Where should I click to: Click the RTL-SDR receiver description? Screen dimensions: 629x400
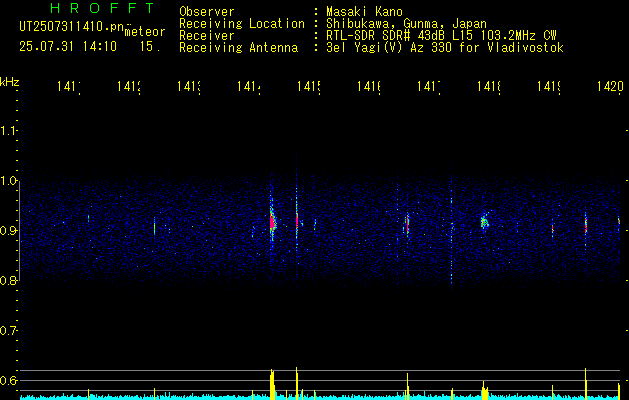(x=441, y=36)
